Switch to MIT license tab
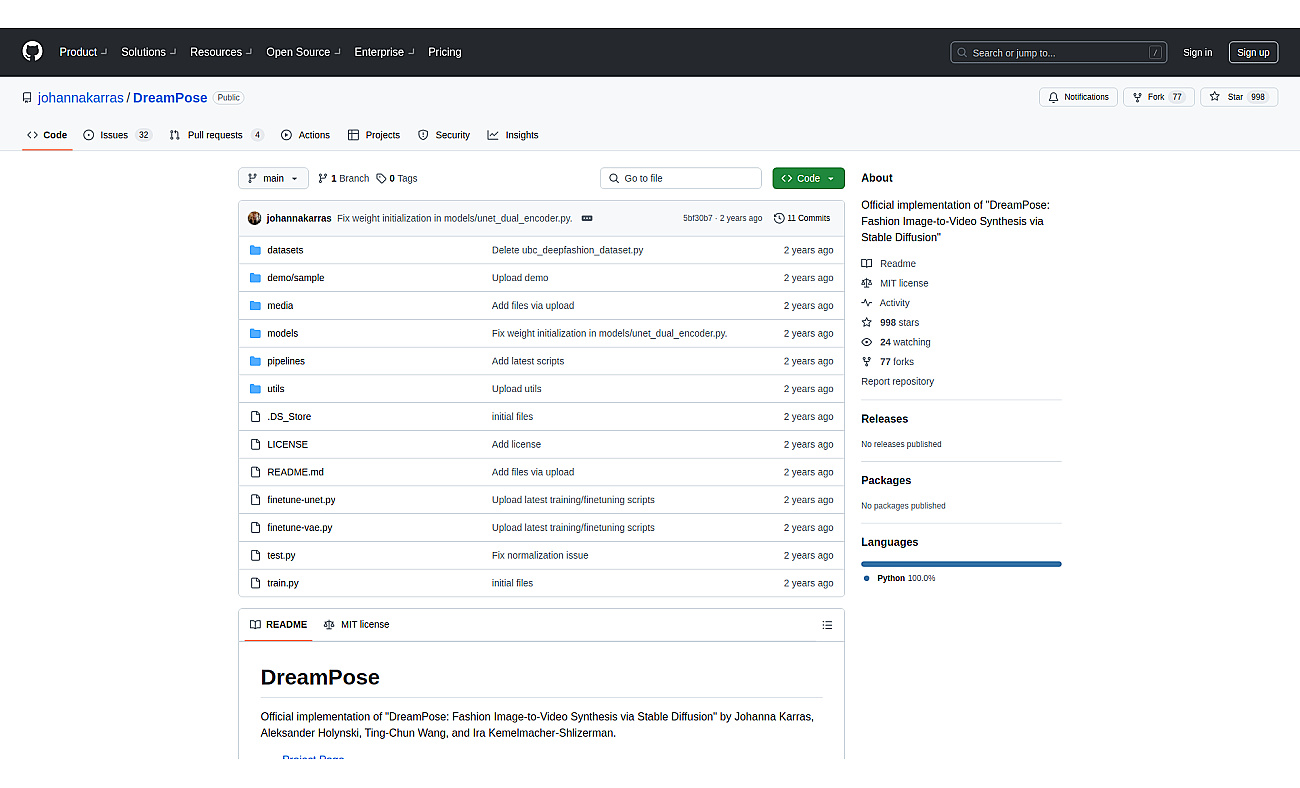 tap(356, 625)
